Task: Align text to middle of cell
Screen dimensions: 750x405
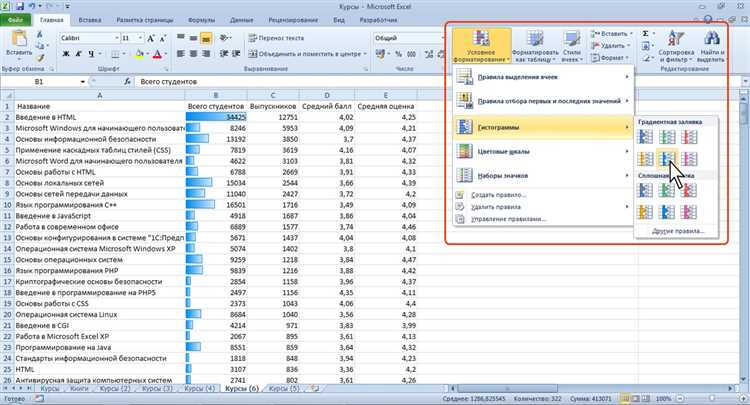Action: pyautogui.click(x=193, y=38)
